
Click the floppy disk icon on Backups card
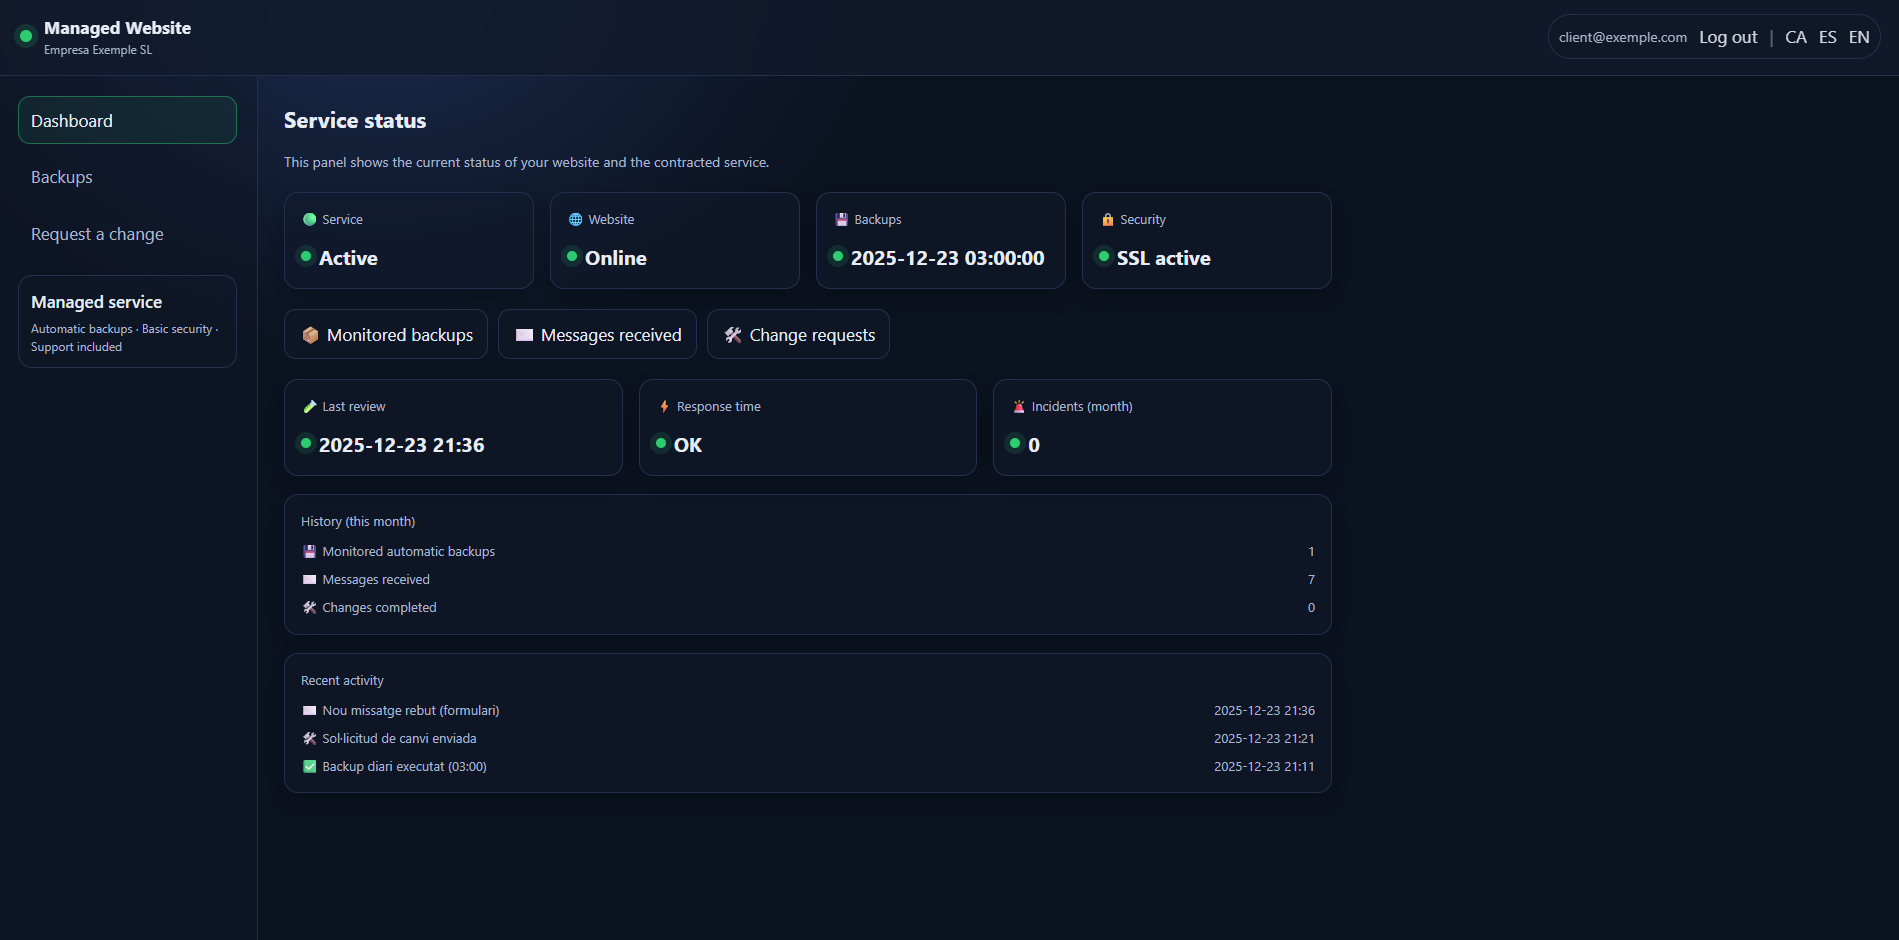click(x=841, y=220)
